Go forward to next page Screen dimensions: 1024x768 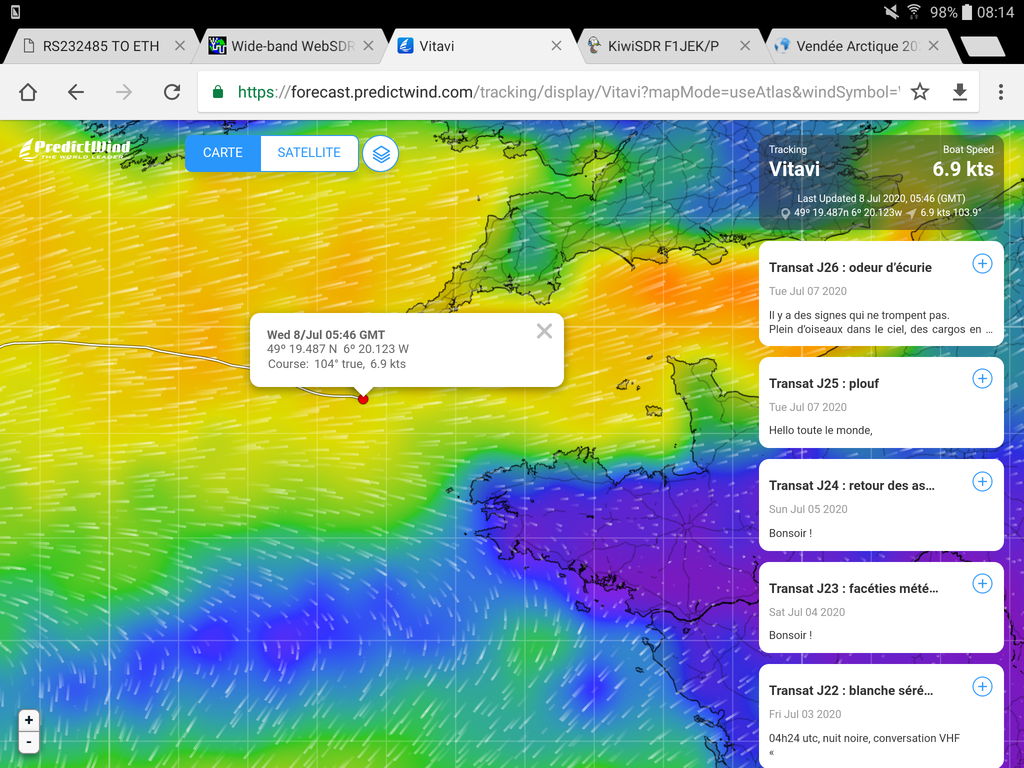point(123,92)
